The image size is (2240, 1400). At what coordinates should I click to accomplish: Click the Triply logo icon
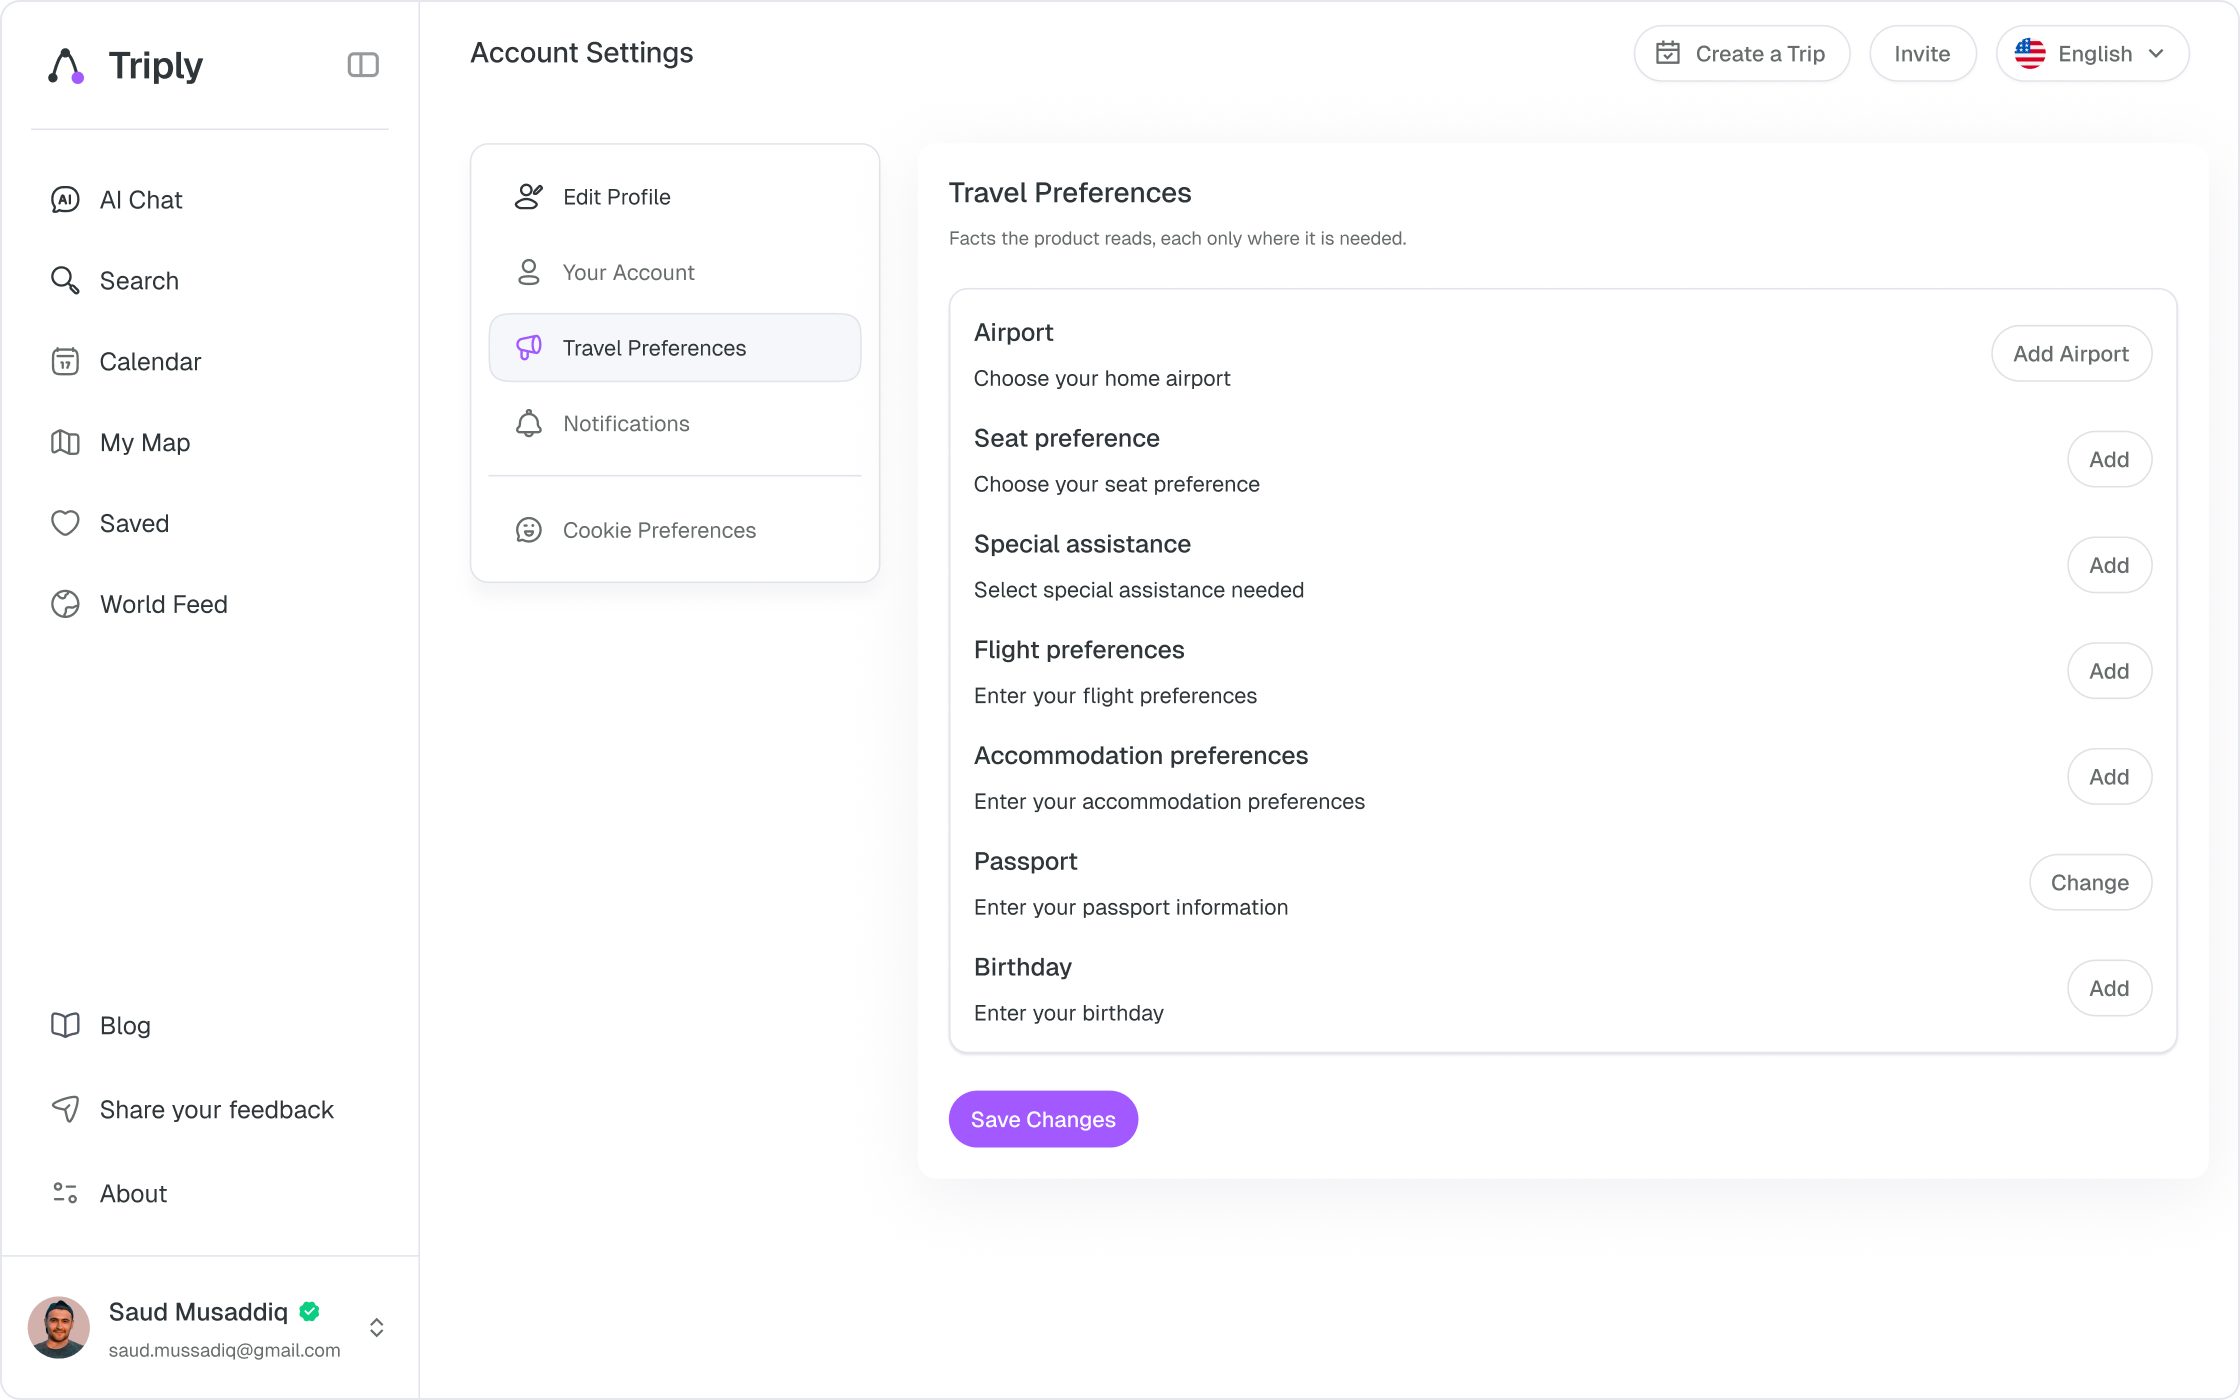pyautogui.click(x=66, y=66)
